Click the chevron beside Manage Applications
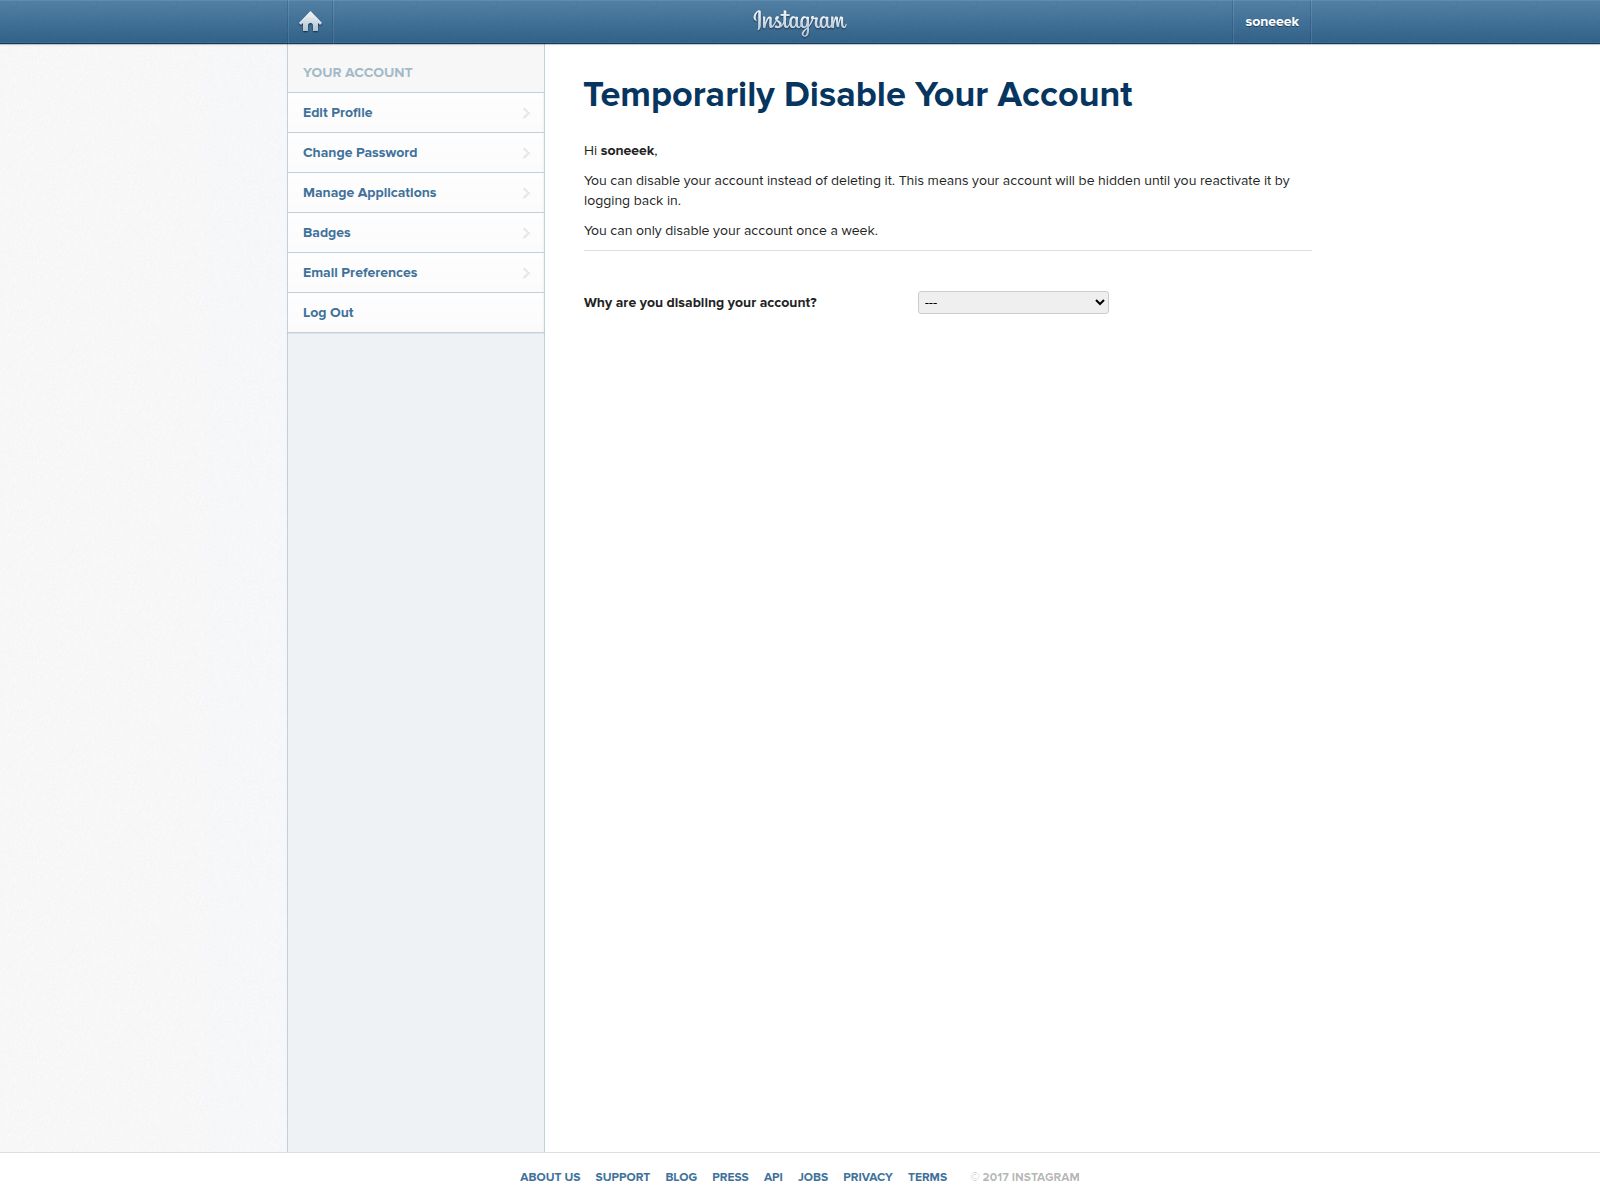Image resolution: width=1600 pixels, height=1200 pixels. tap(526, 193)
